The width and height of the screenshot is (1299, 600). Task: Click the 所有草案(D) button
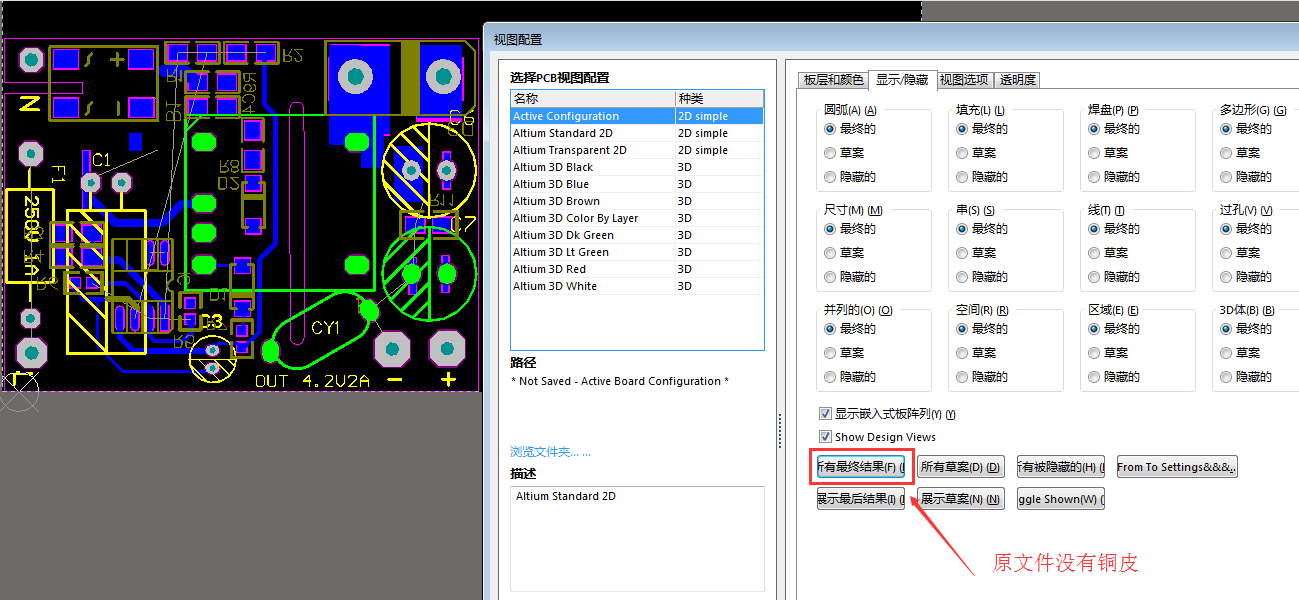[960, 467]
